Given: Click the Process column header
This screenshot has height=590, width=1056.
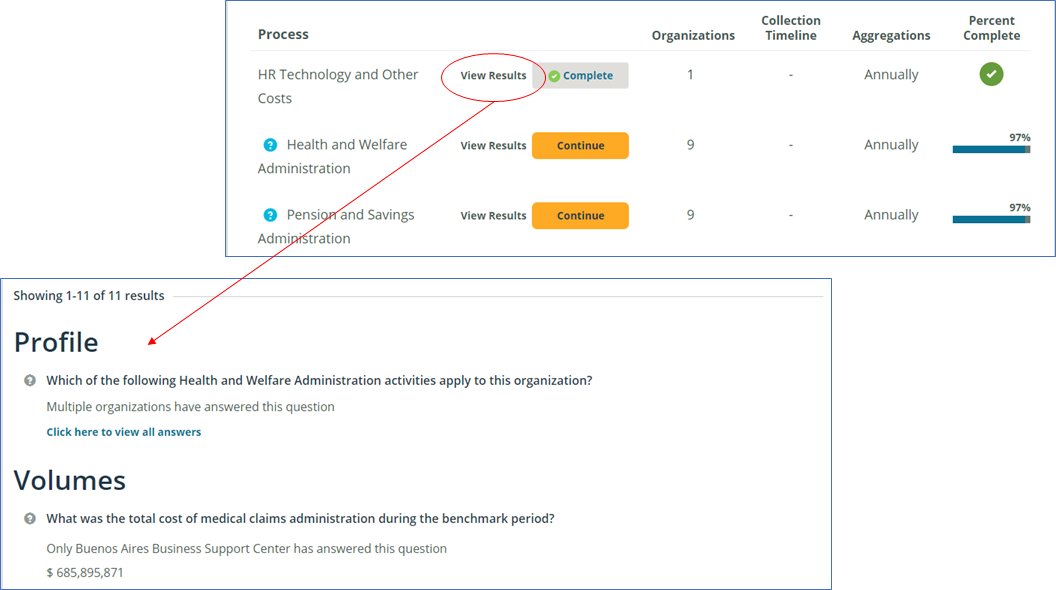Looking at the screenshot, I should pos(283,34).
